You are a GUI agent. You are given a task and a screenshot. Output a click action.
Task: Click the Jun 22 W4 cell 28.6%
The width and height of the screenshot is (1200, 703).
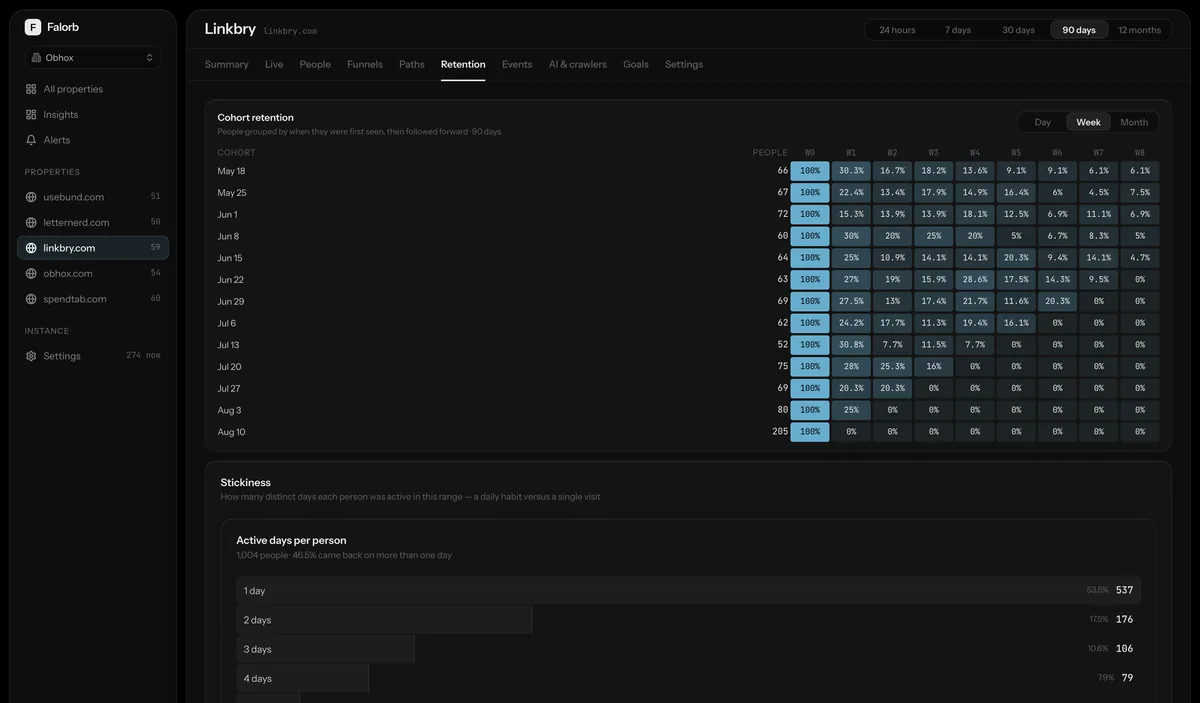pos(975,280)
